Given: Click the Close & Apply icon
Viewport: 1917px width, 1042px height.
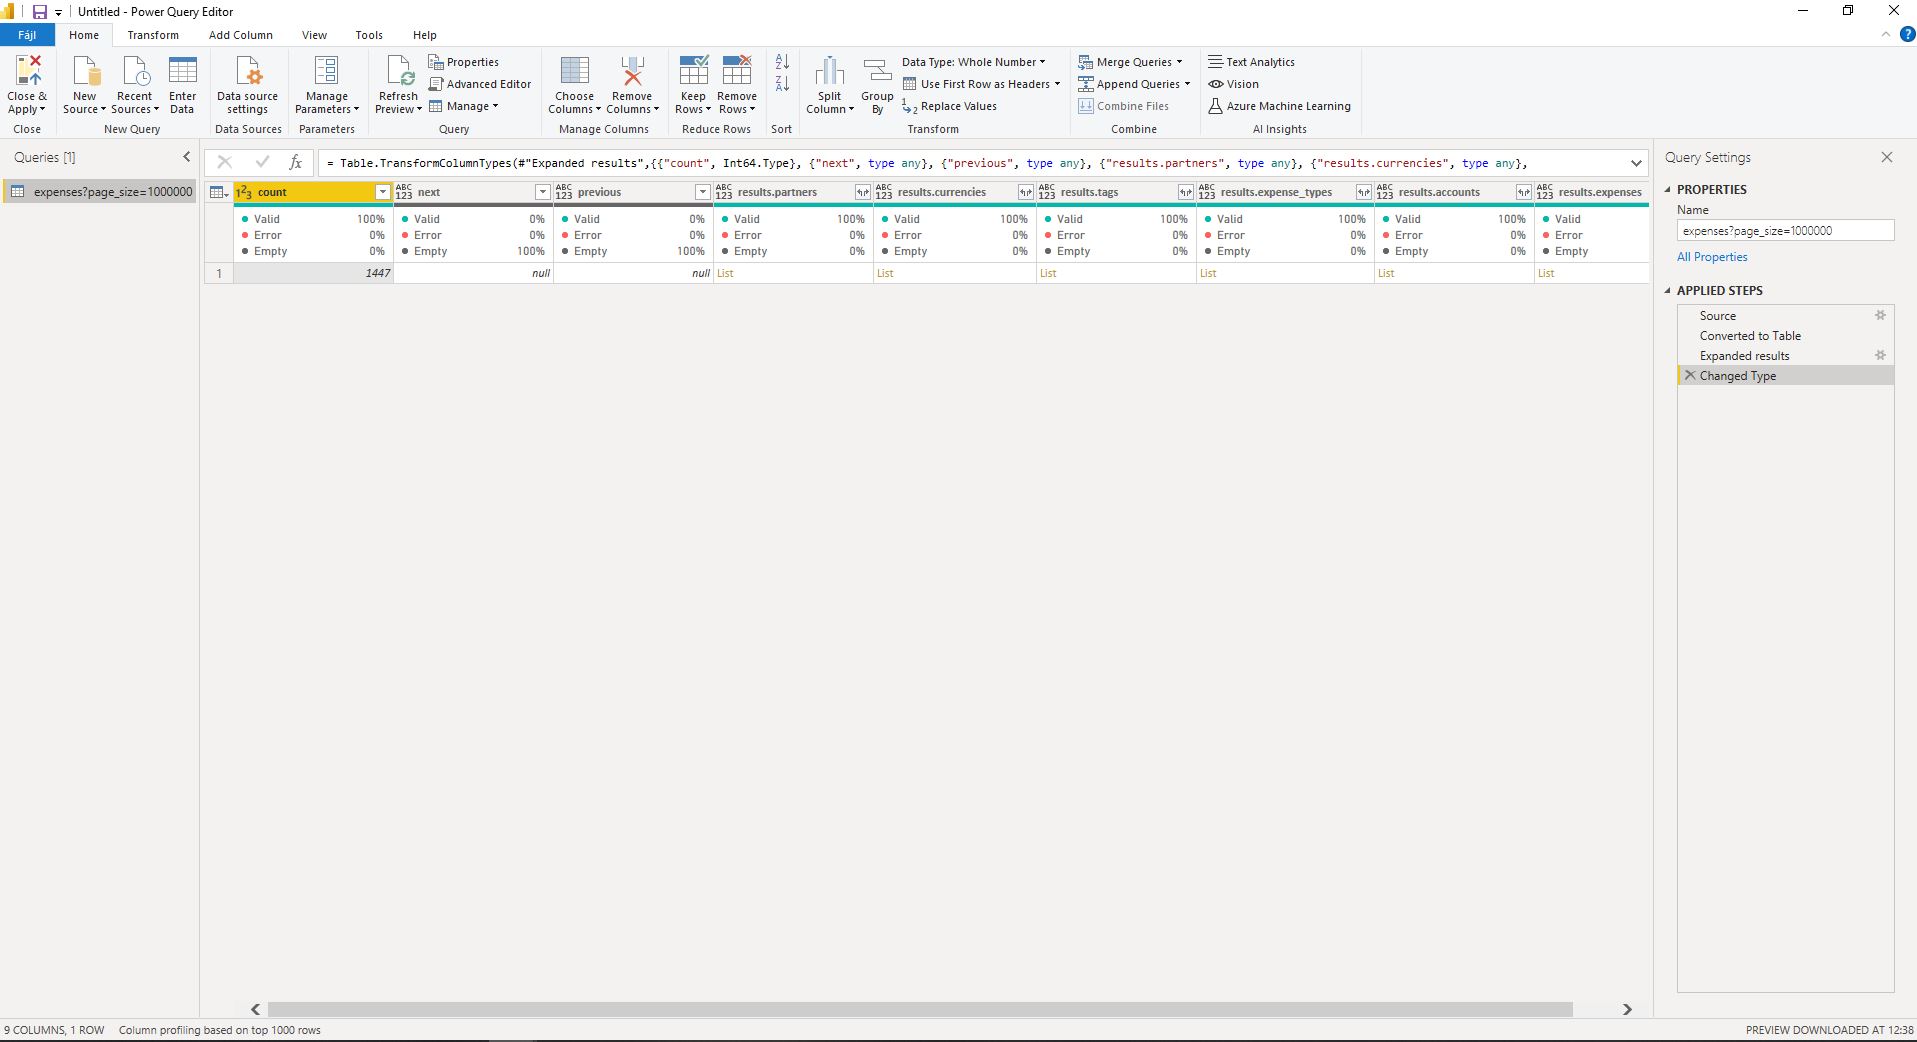Looking at the screenshot, I should point(28,71).
